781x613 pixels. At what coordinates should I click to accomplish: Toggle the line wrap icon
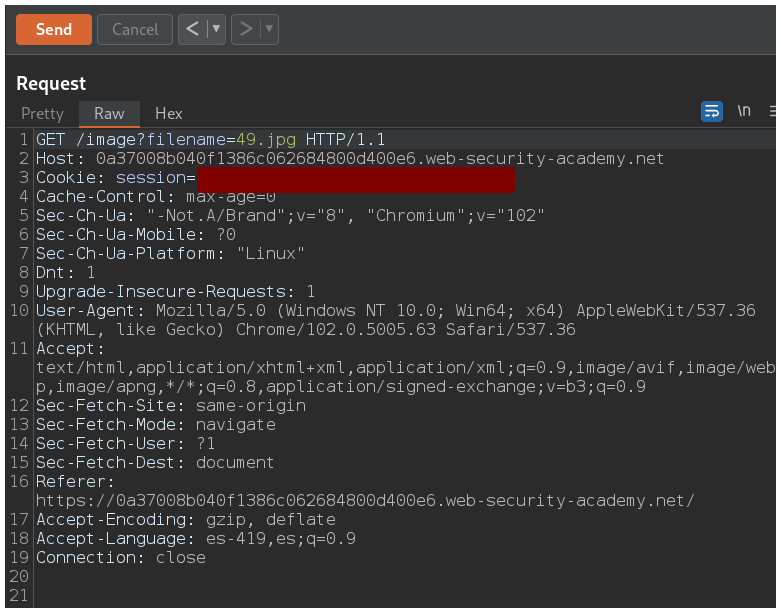coord(711,111)
